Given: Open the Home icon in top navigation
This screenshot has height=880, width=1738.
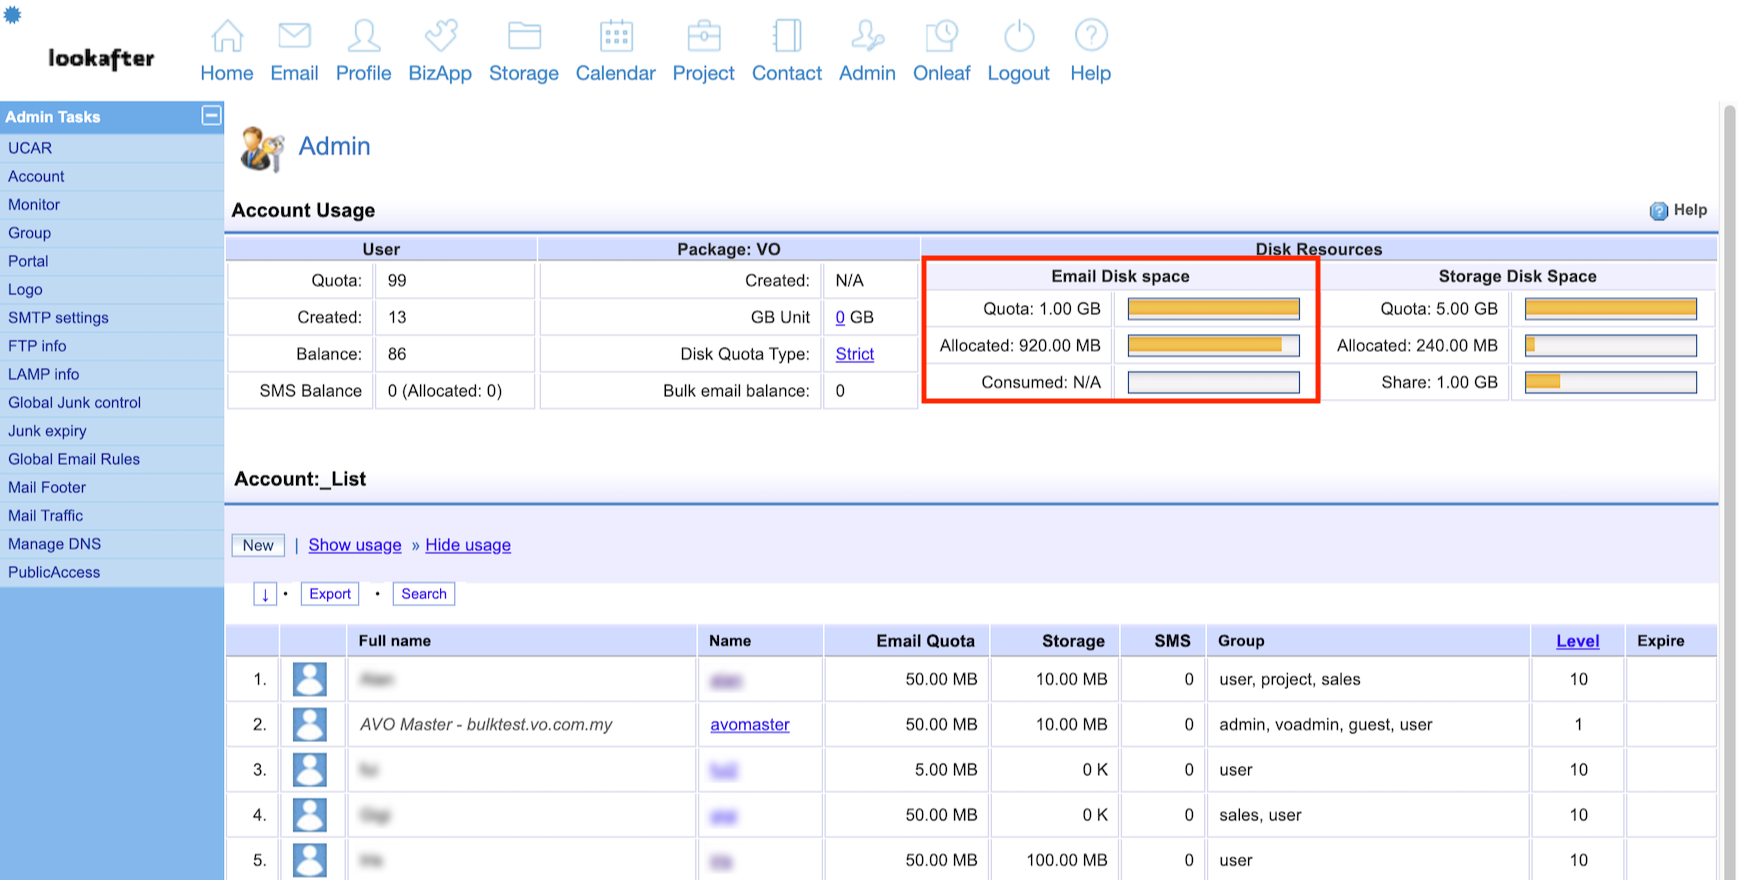Looking at the screenshot, I should [227, 37].
